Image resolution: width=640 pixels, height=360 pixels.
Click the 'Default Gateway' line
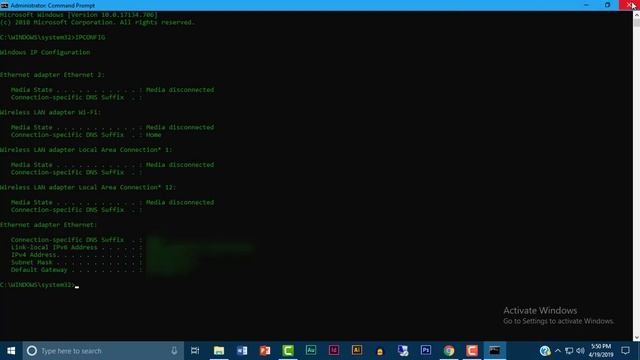coord(76,270)
